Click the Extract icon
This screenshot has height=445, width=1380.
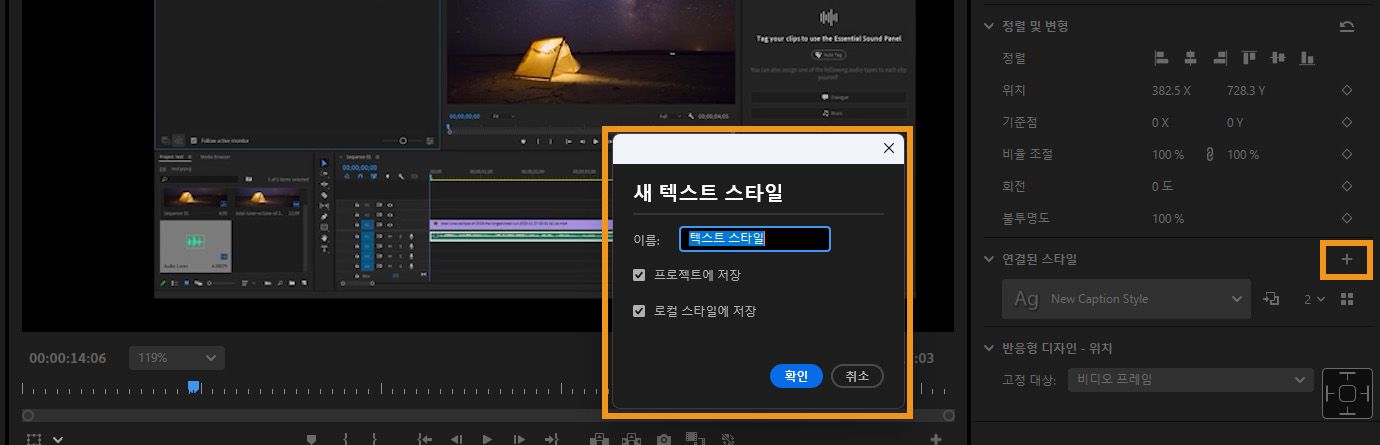pyautogui.click(x=632, y=439)
